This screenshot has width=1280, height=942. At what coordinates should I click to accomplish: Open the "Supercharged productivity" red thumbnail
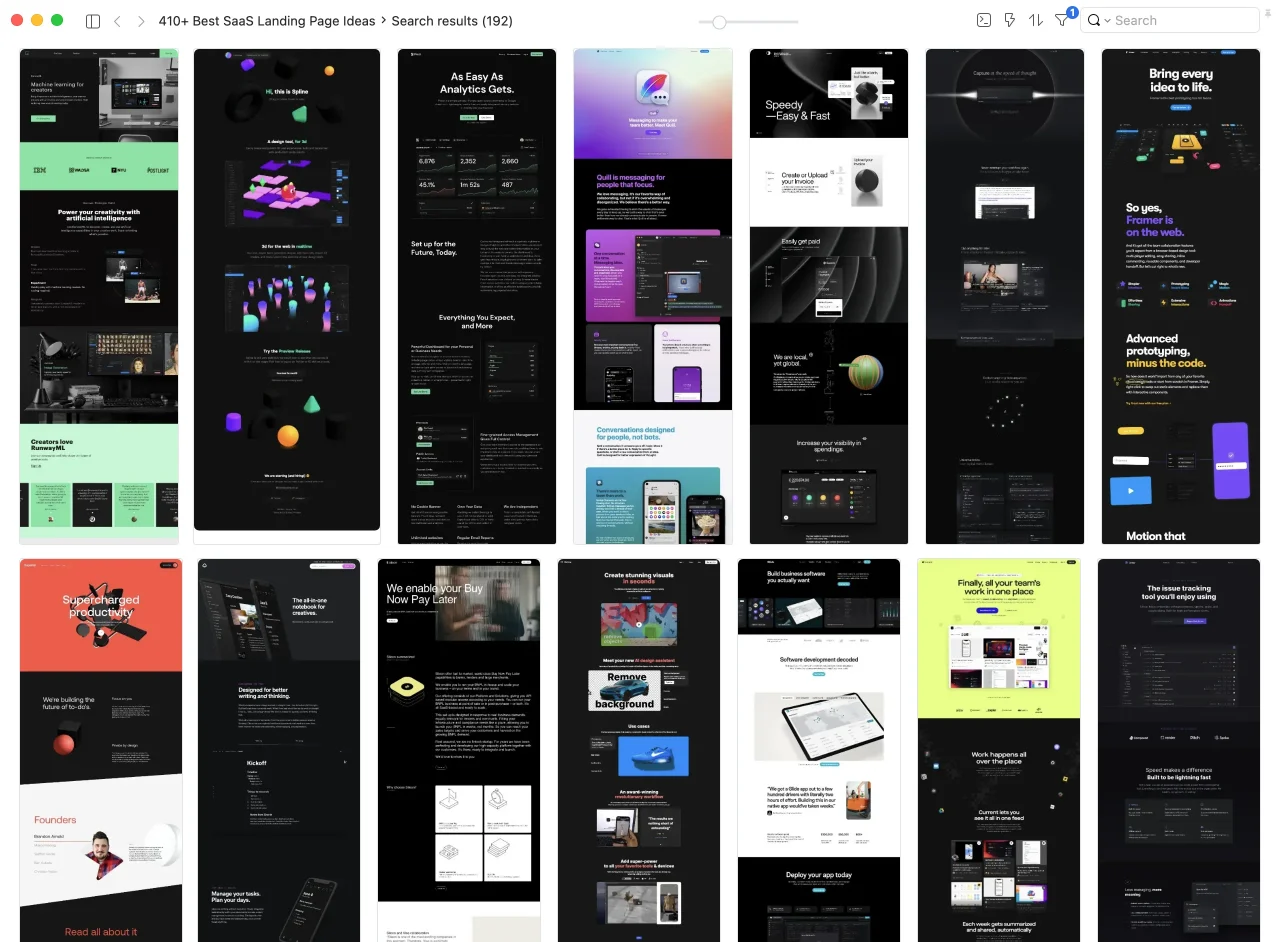click(101, 750)
